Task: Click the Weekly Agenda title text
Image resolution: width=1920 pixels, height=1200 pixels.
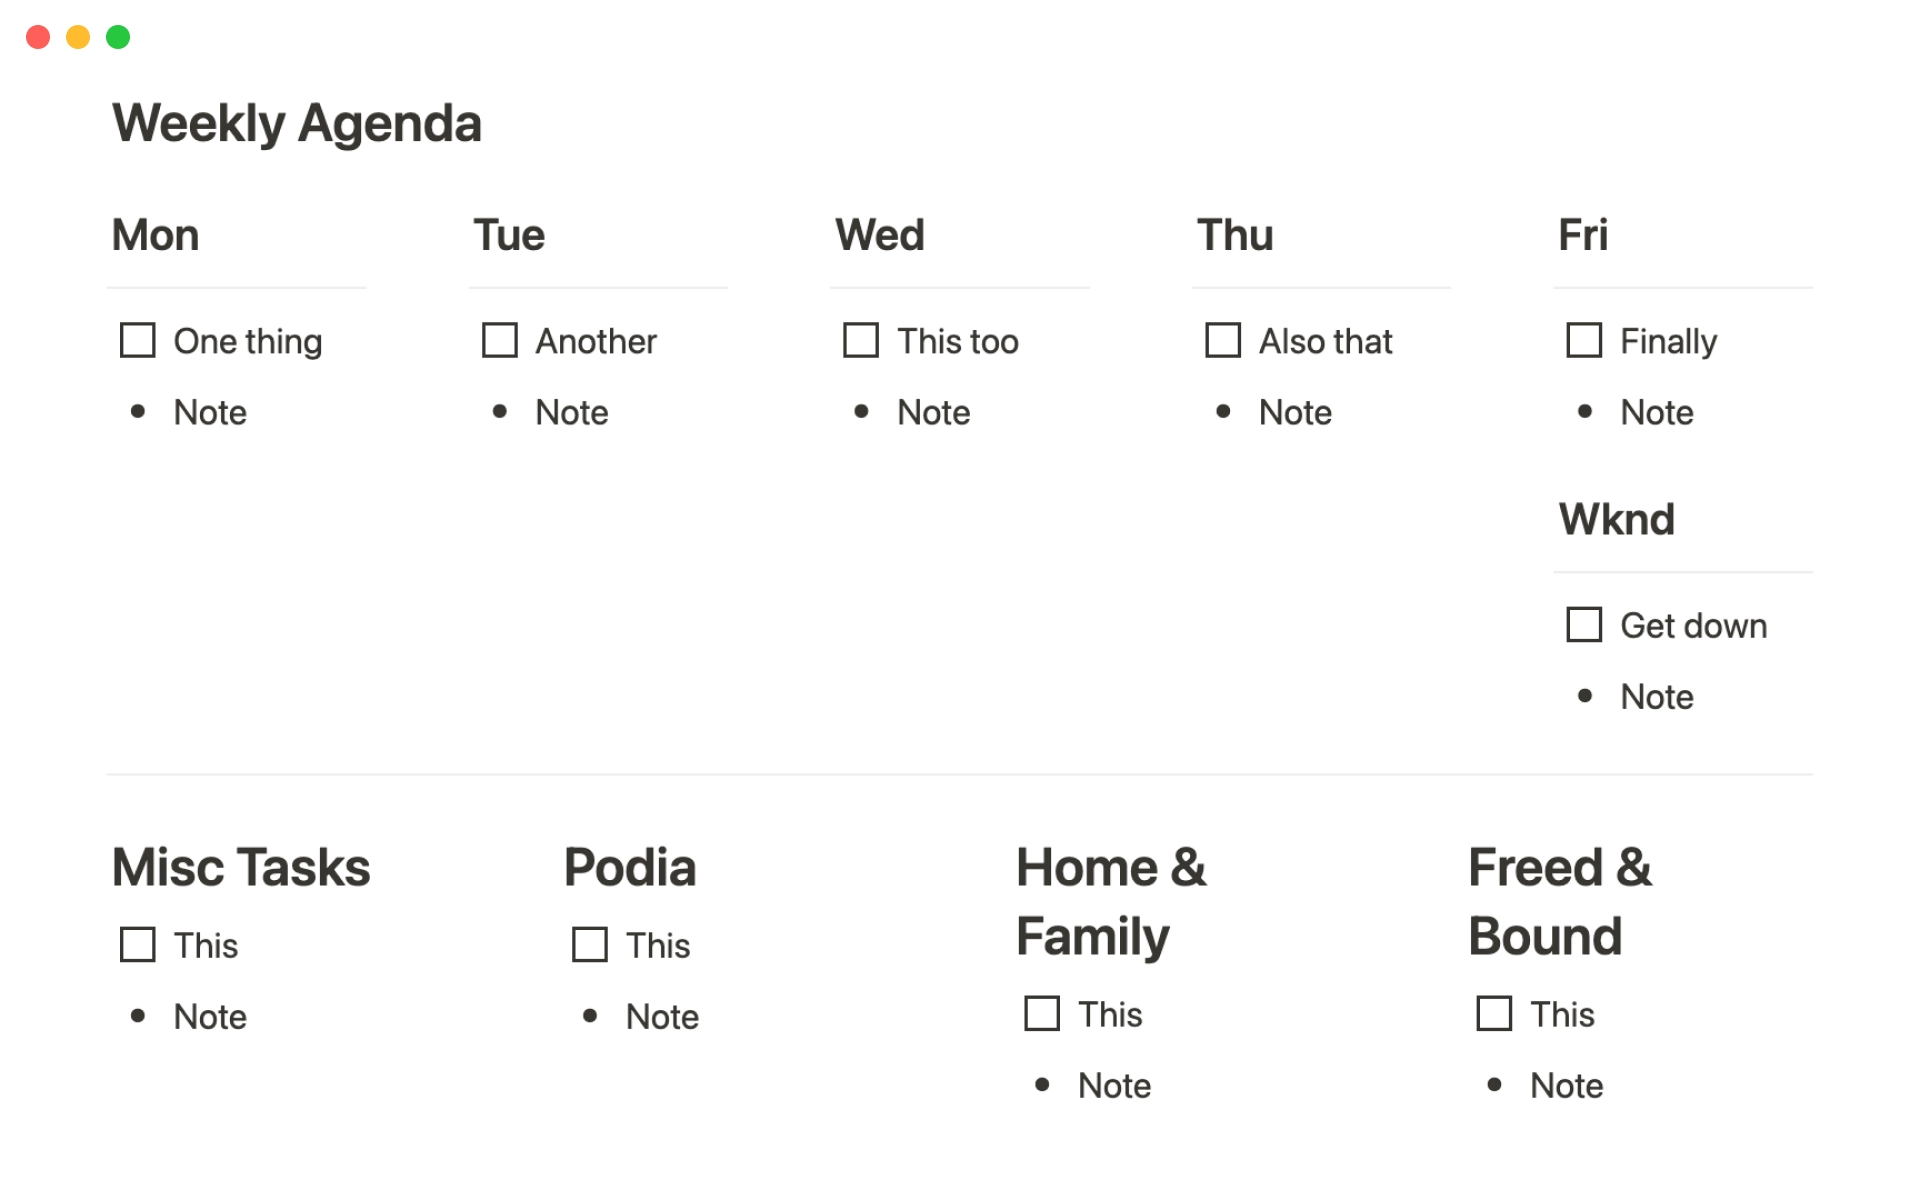Action: coord(296,122)
